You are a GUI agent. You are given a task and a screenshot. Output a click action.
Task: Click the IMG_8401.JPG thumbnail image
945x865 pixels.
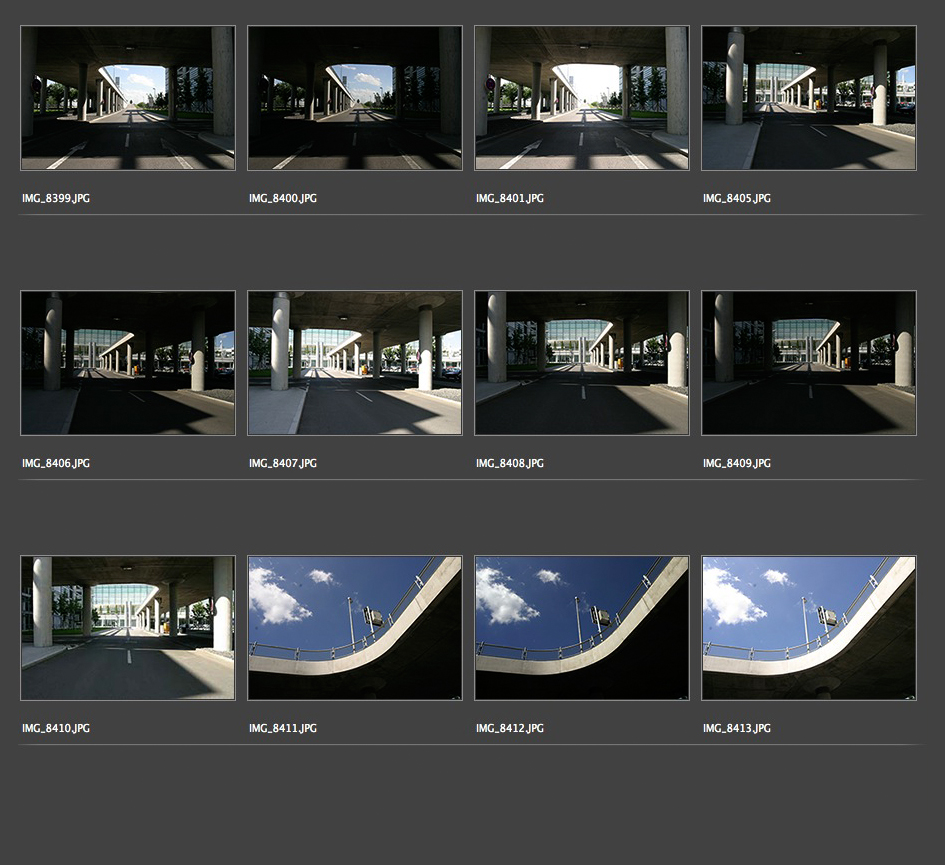coord(581,98)
